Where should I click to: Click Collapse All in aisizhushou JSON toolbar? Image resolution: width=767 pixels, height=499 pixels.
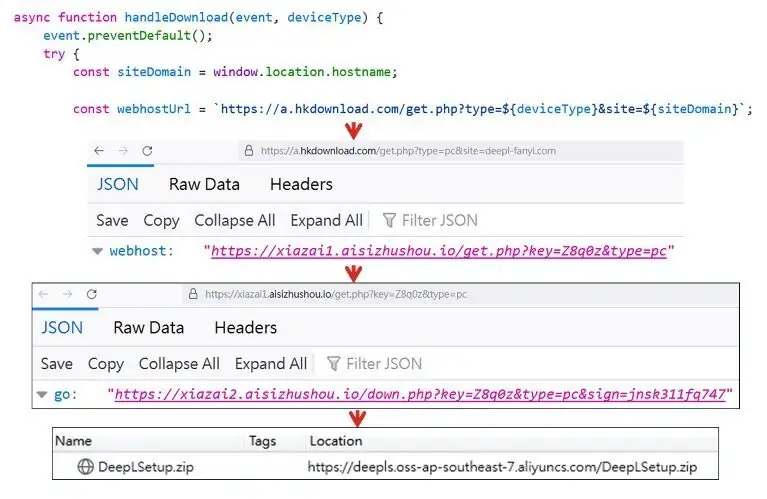(179, 364)
